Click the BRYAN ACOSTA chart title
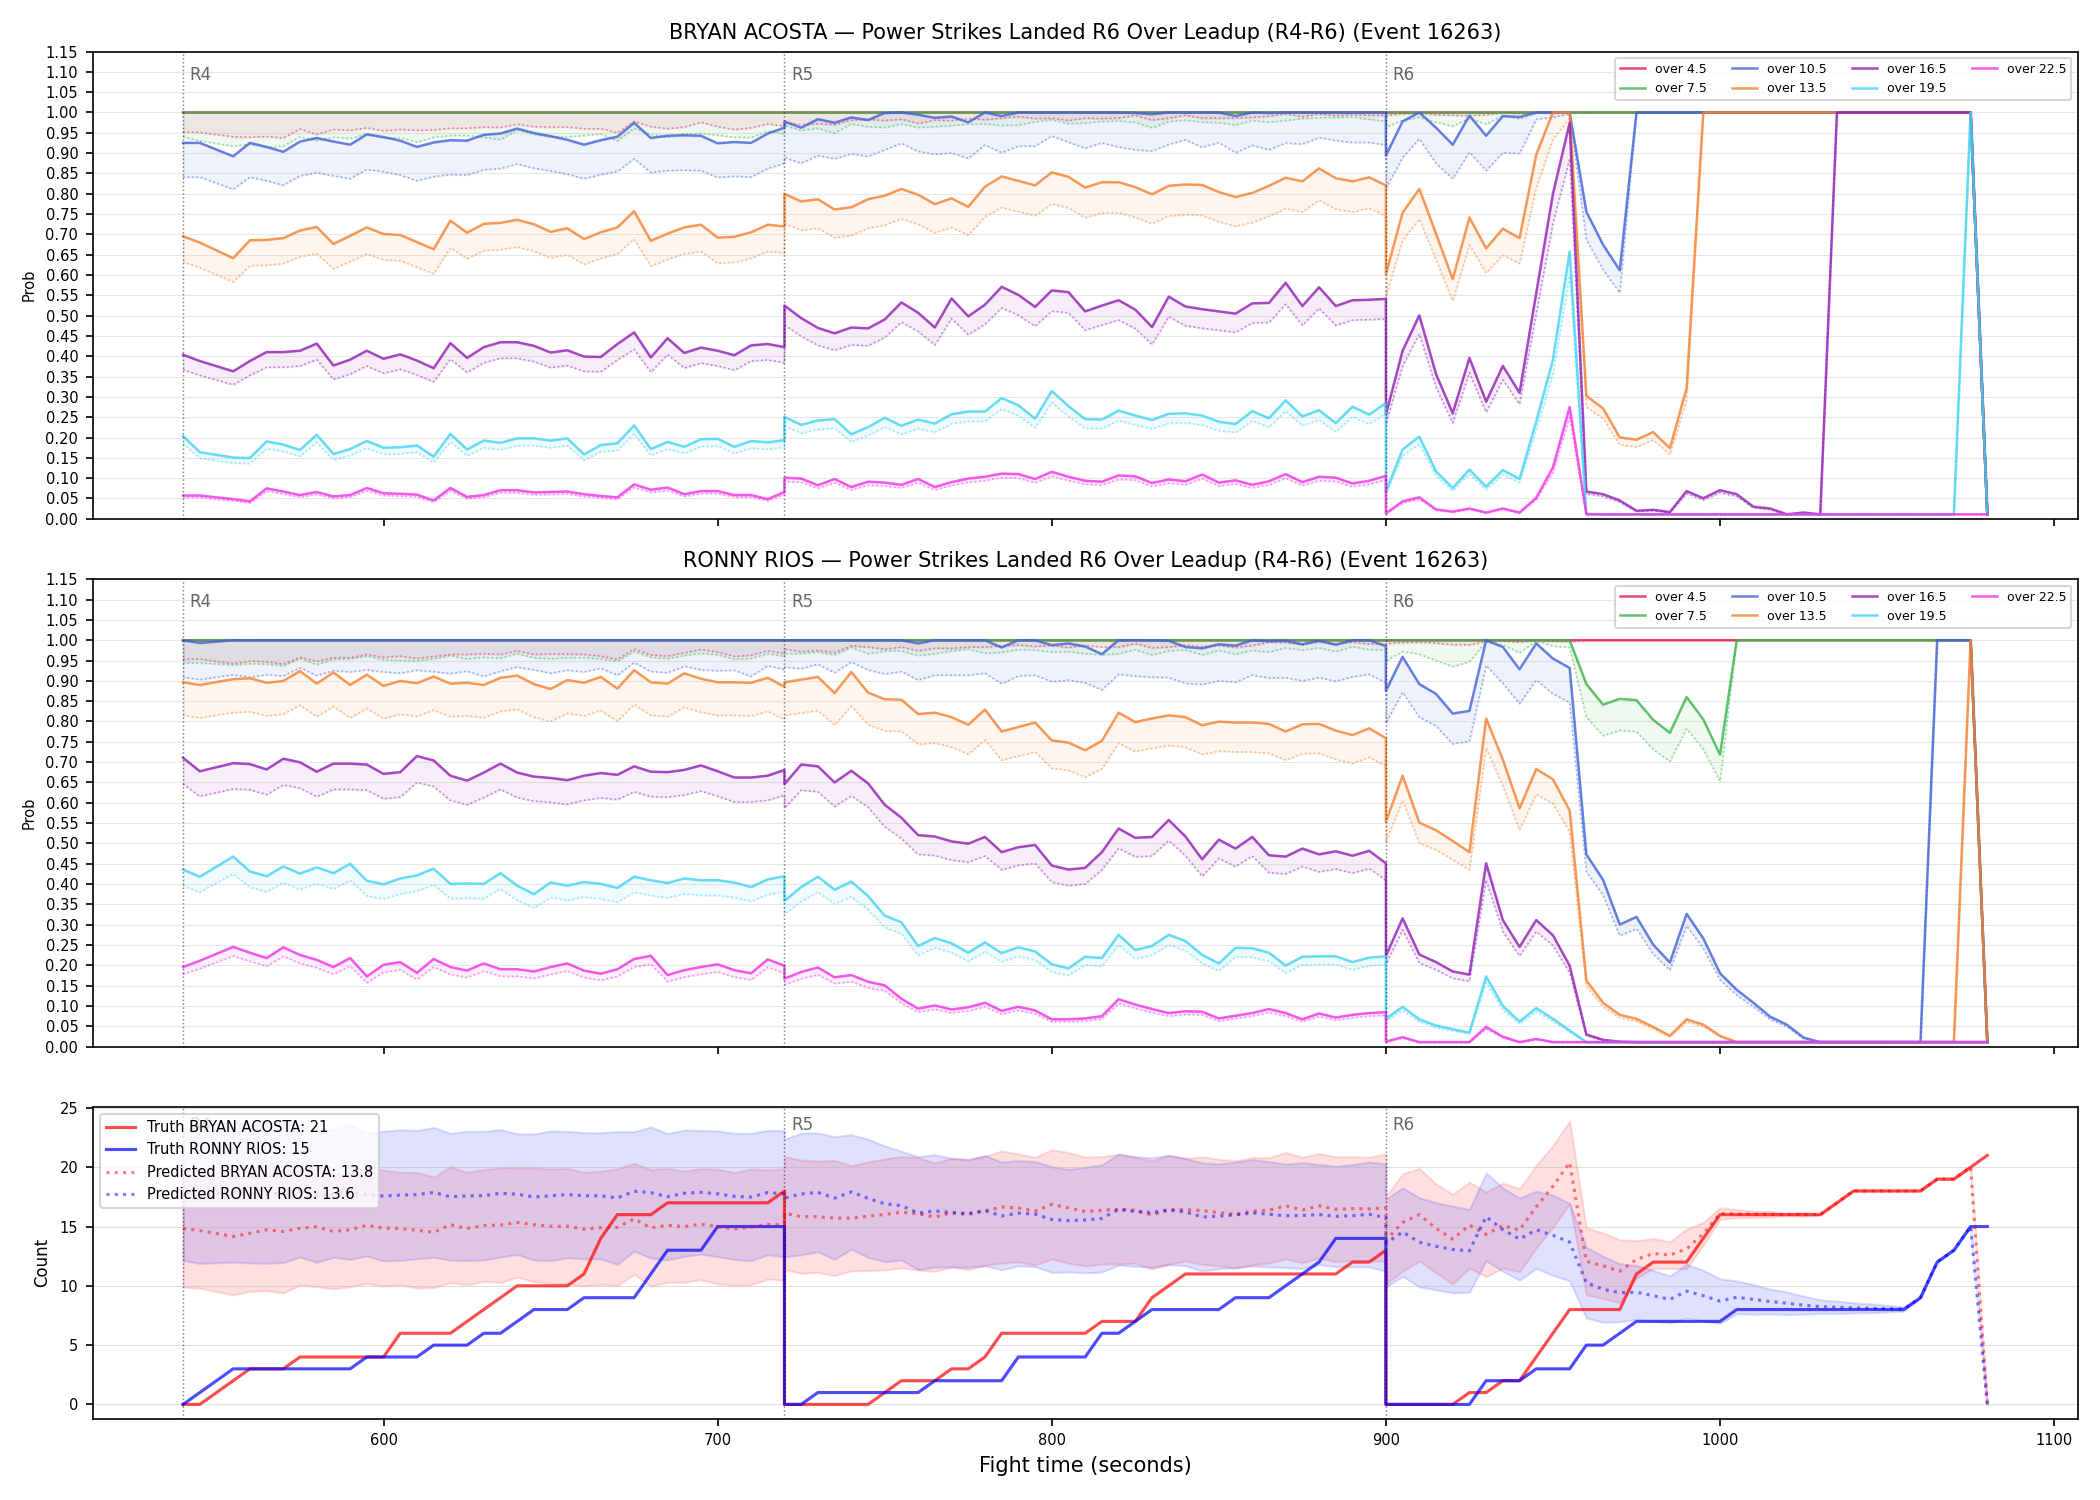The image size is (2100, 1500). [1085, 32]
